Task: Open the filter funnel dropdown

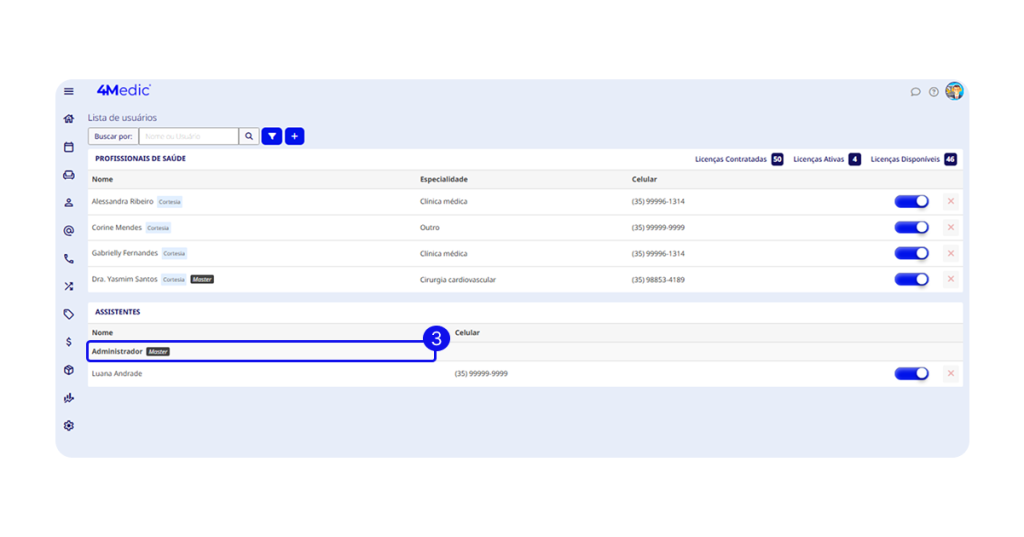Action: 272,136
